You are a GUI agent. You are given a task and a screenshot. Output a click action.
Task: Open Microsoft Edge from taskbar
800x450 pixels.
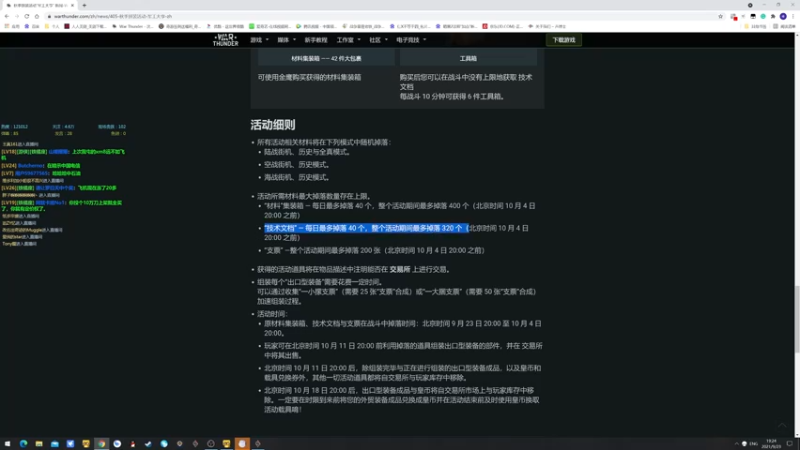(23, 444)
